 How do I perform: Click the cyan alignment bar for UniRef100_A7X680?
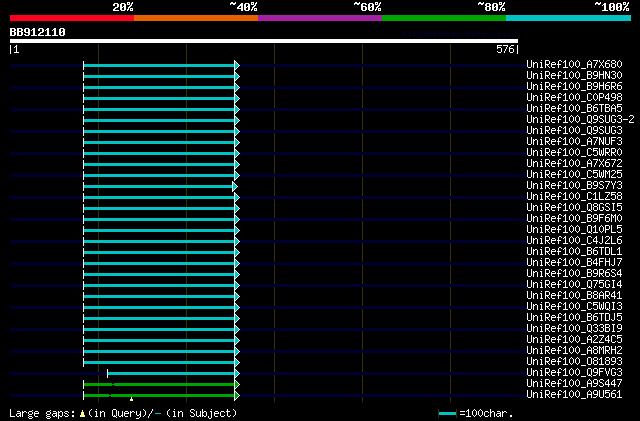pyautogui.click(x=159, y=65)
